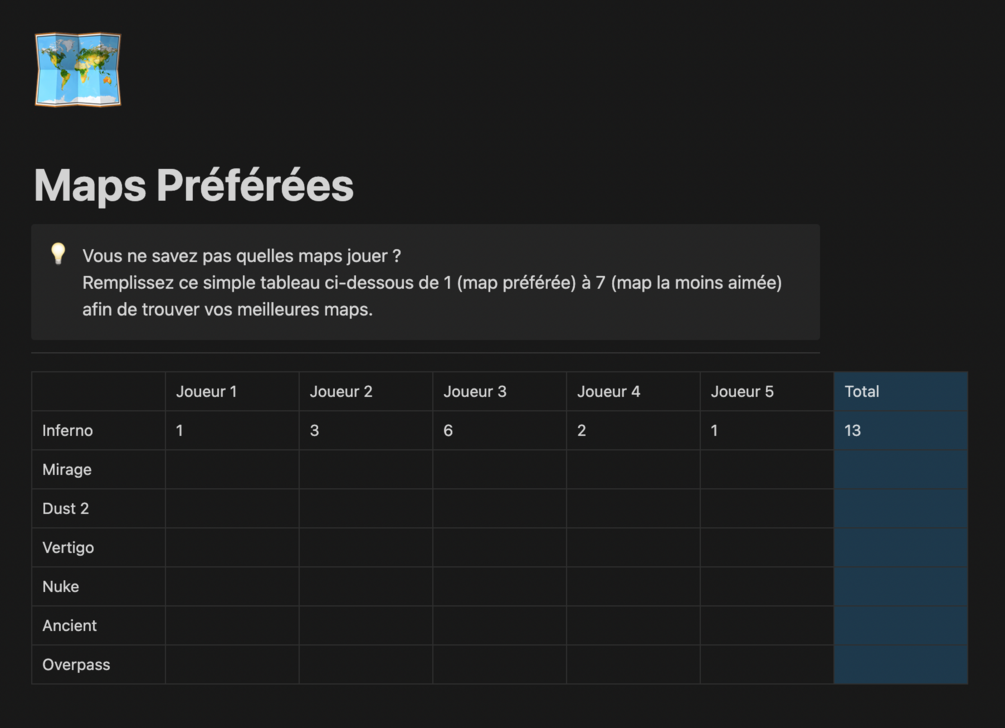Image resolution: width=1005 pixels, height=728 pixels.
Task: Click the callout text about maps
Action: pyautogui.click(x=432, y=283)
